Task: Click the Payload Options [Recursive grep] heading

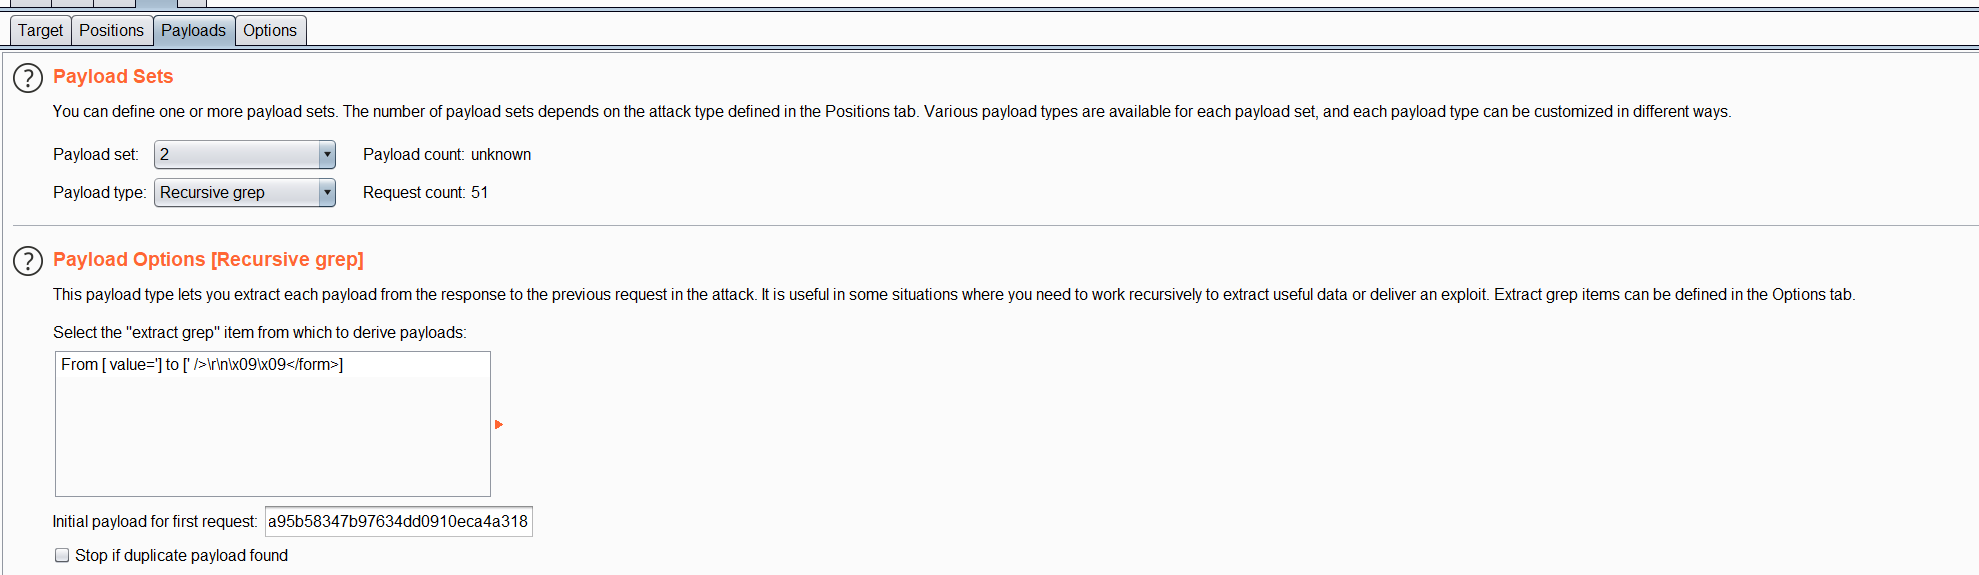Action: click(x=208, y=260)
